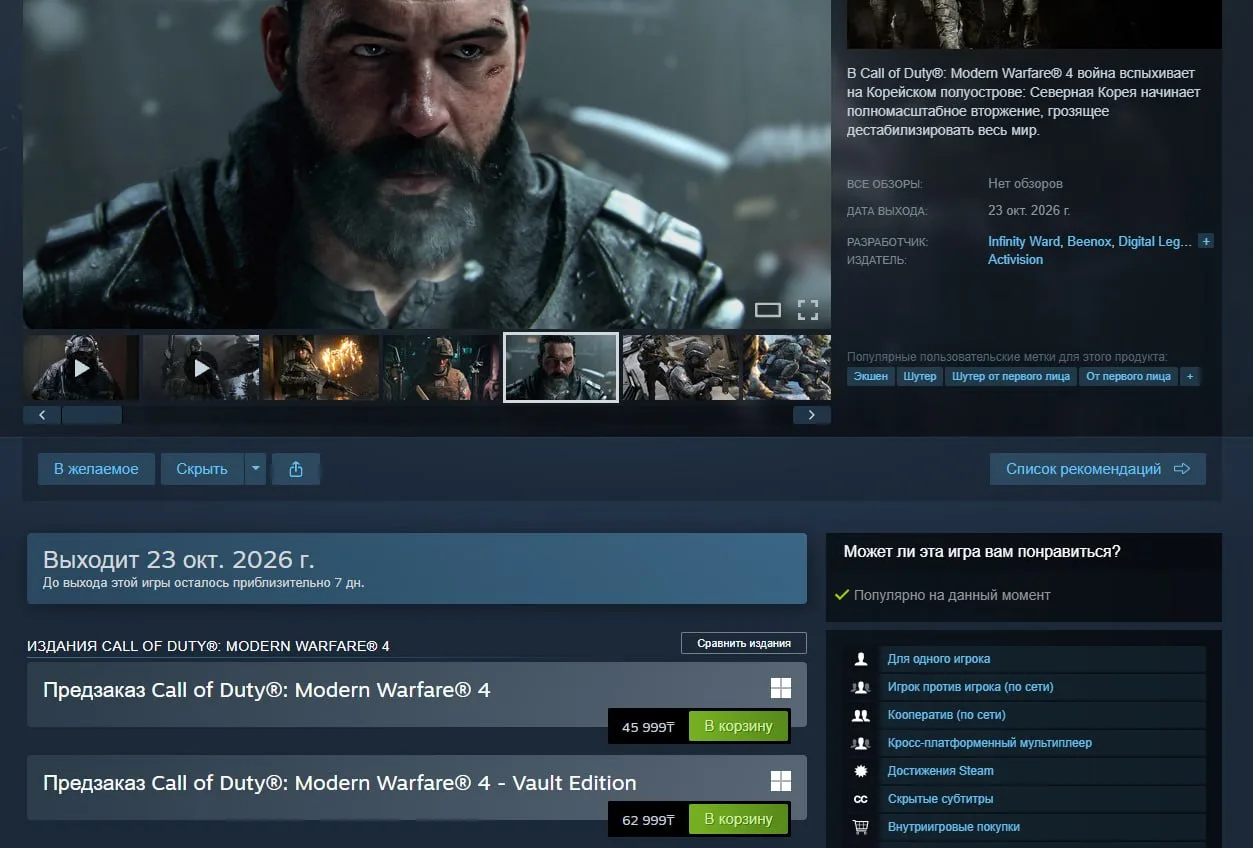Click the "Для одного игрока" feature link
This screenshot has width=1253, height=848.
939,659
